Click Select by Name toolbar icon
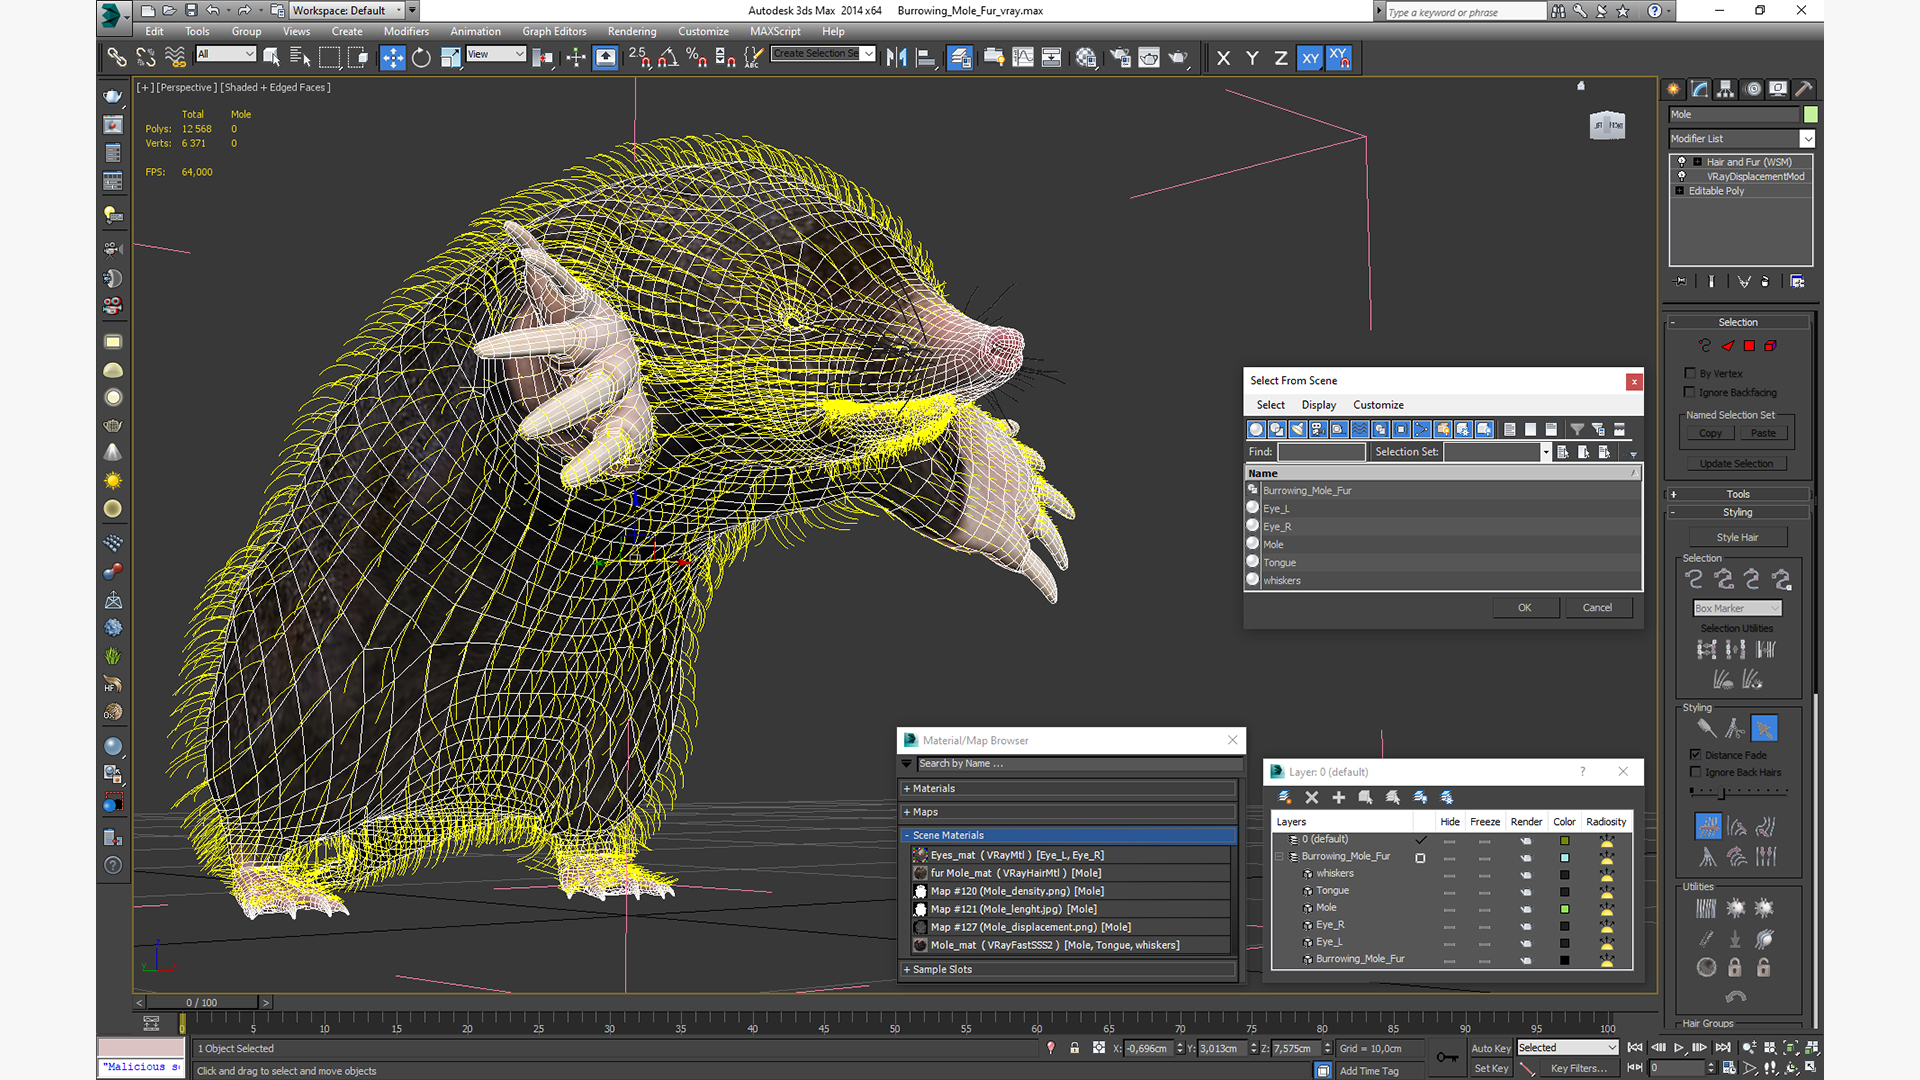Image resolution: width=1920 pixels, height=1080 pixels. tap(300, 58)
